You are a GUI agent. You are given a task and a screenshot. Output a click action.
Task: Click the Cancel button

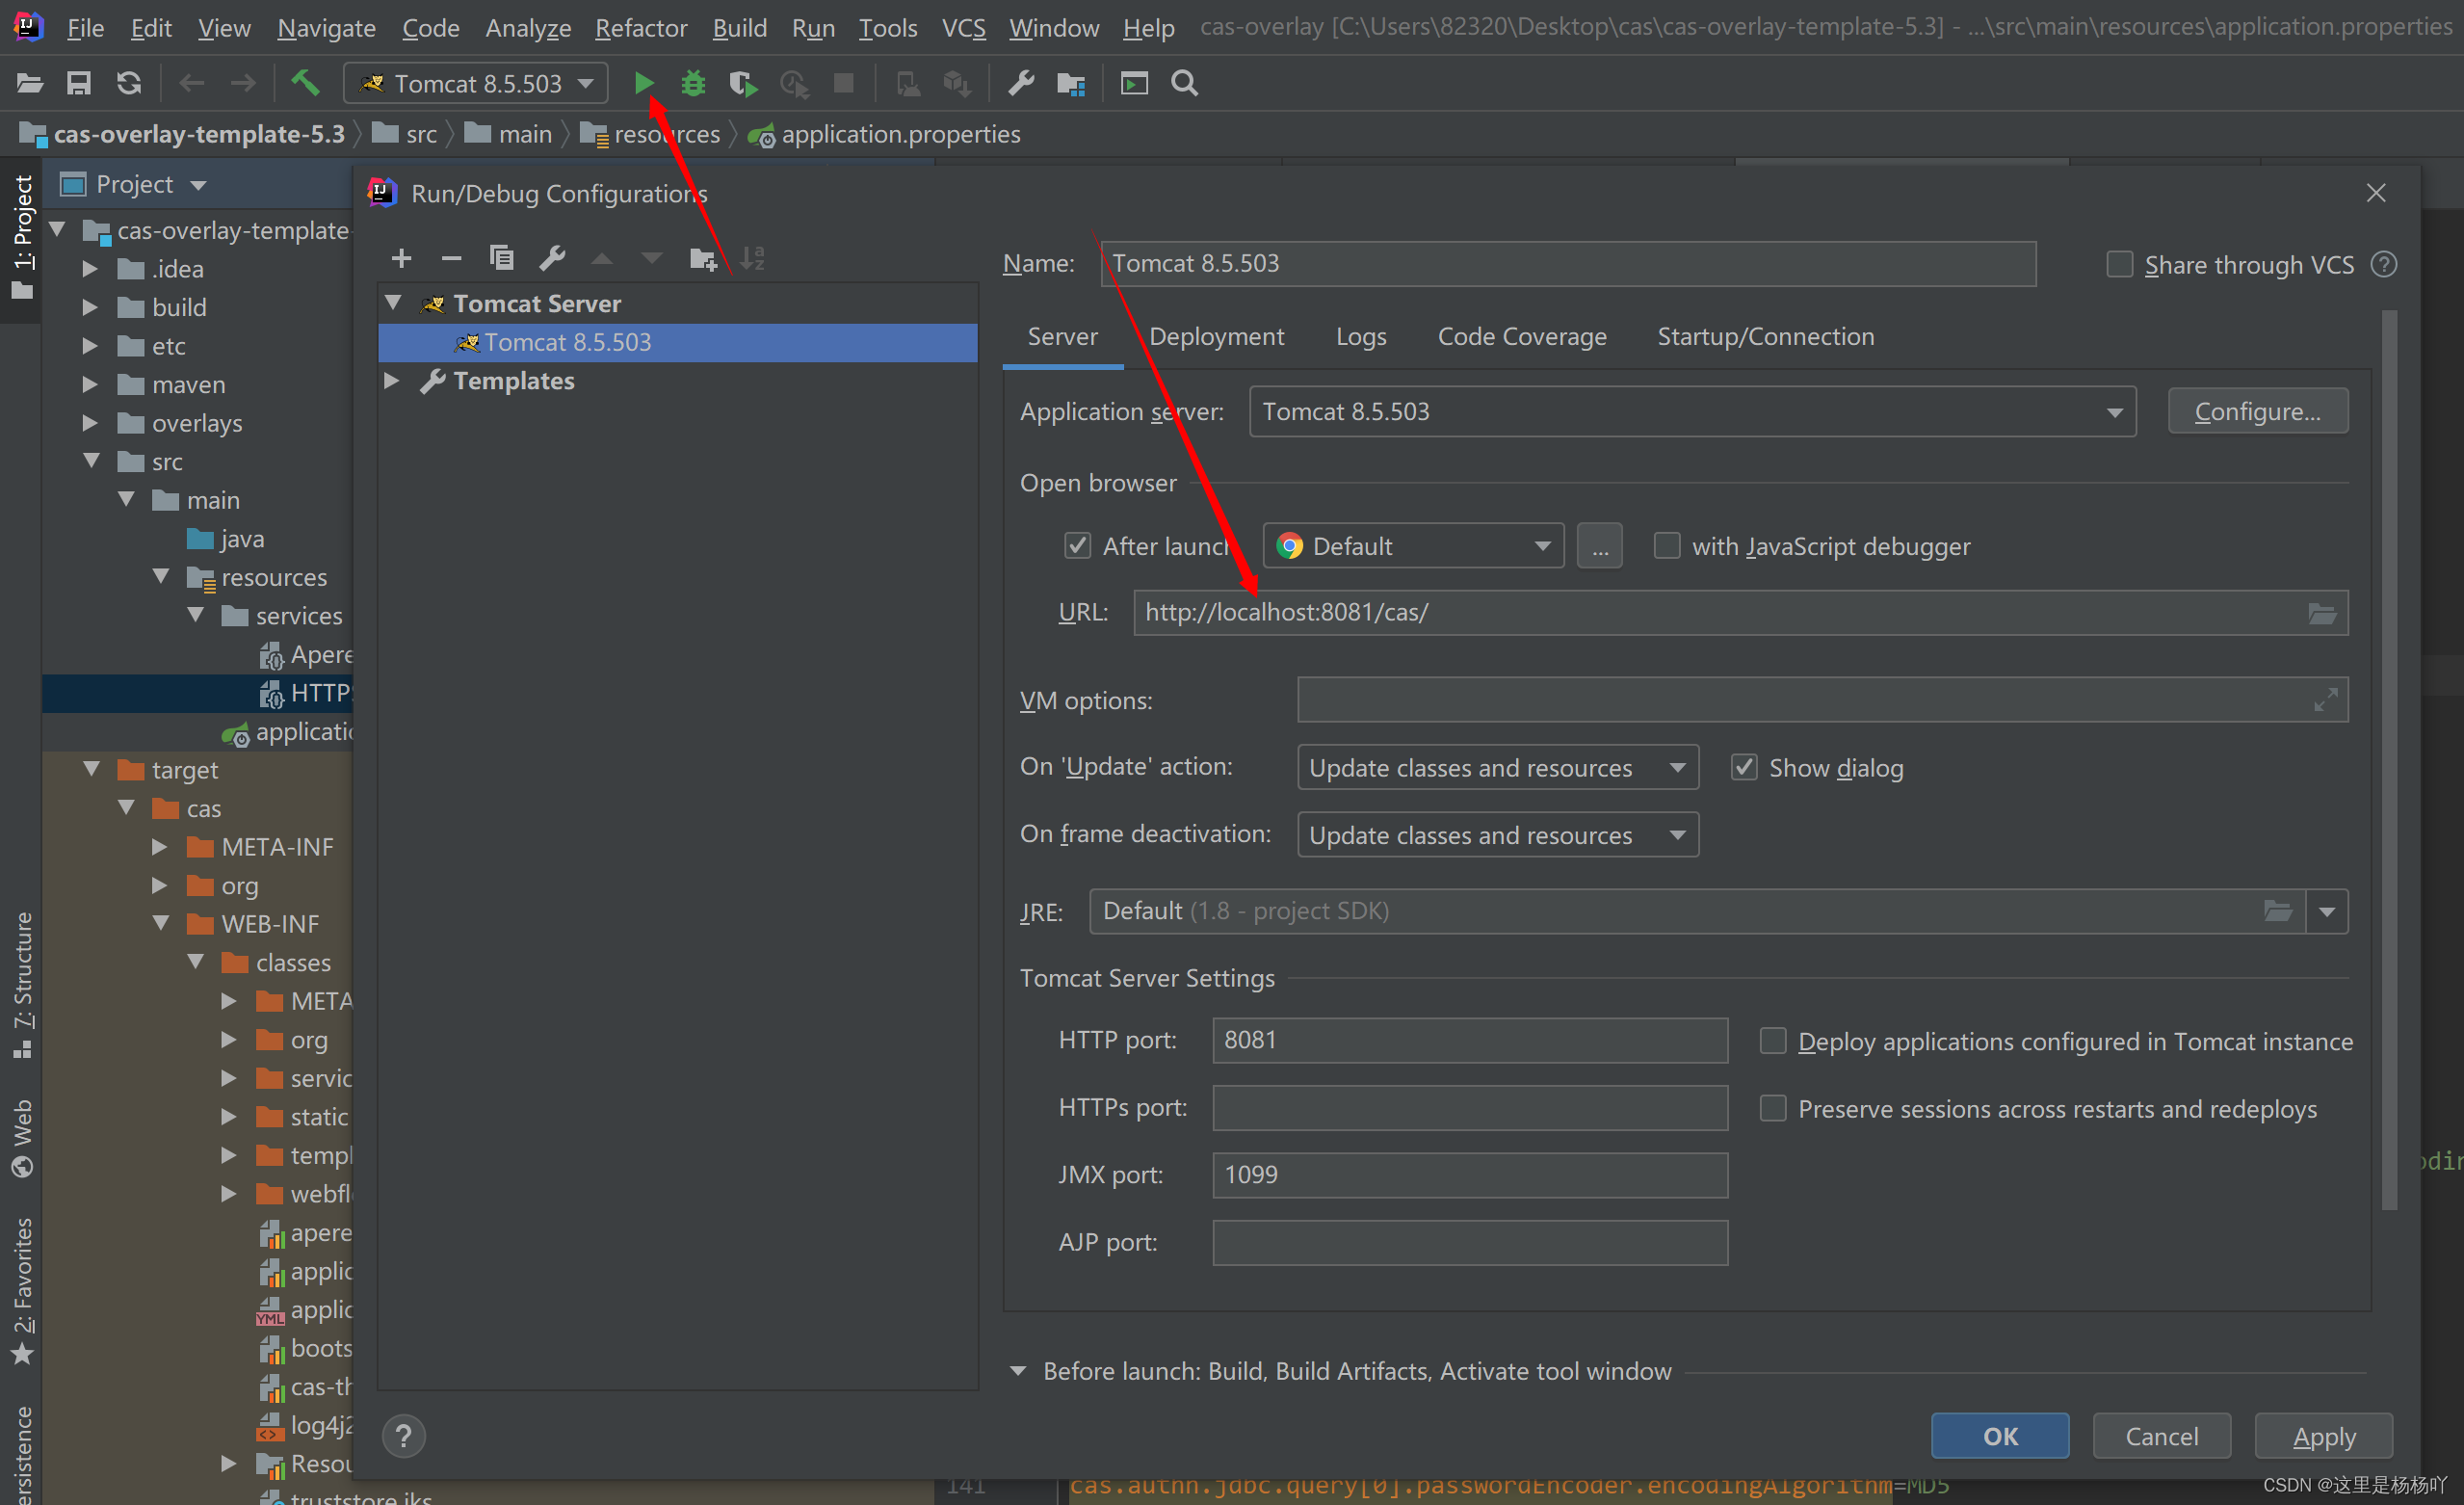tap(2162, 1436)
